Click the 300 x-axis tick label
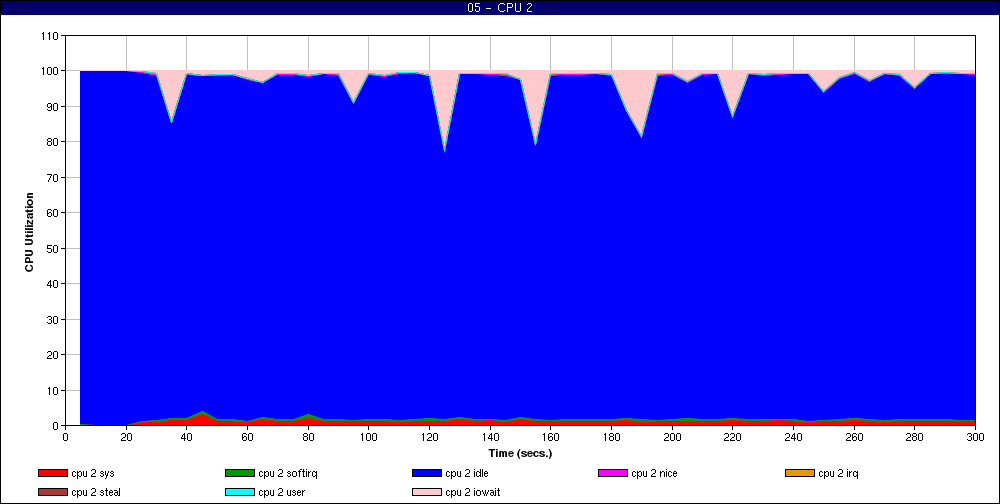The image size is (1000, 504). pyautogui.click(x=975, y=437)
